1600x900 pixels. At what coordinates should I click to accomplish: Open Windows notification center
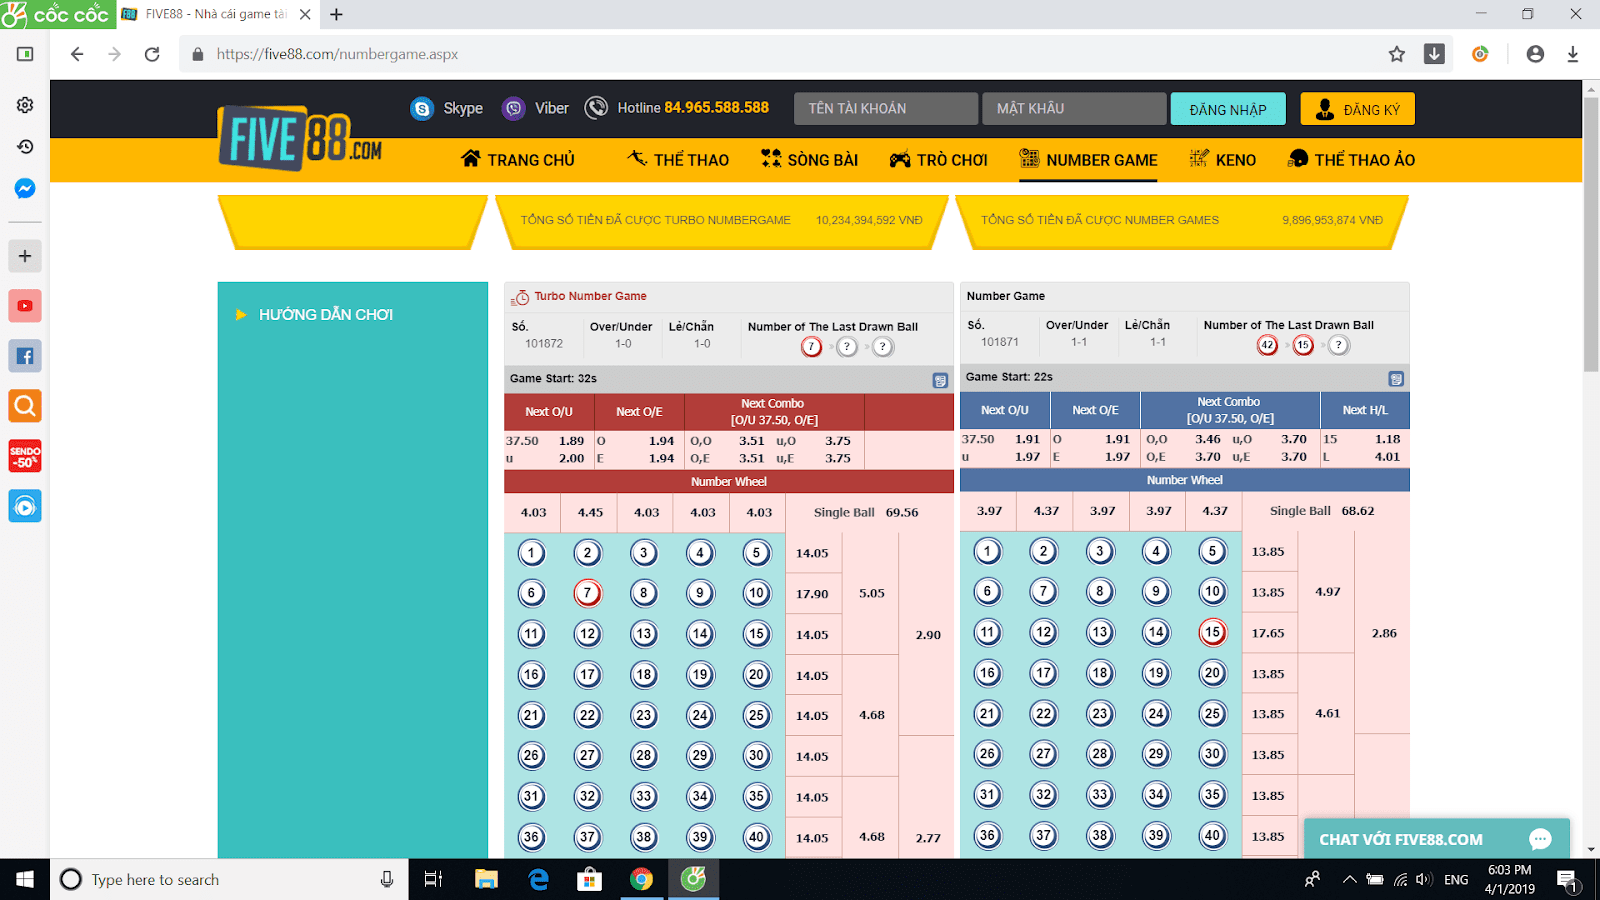point(1568,879)
